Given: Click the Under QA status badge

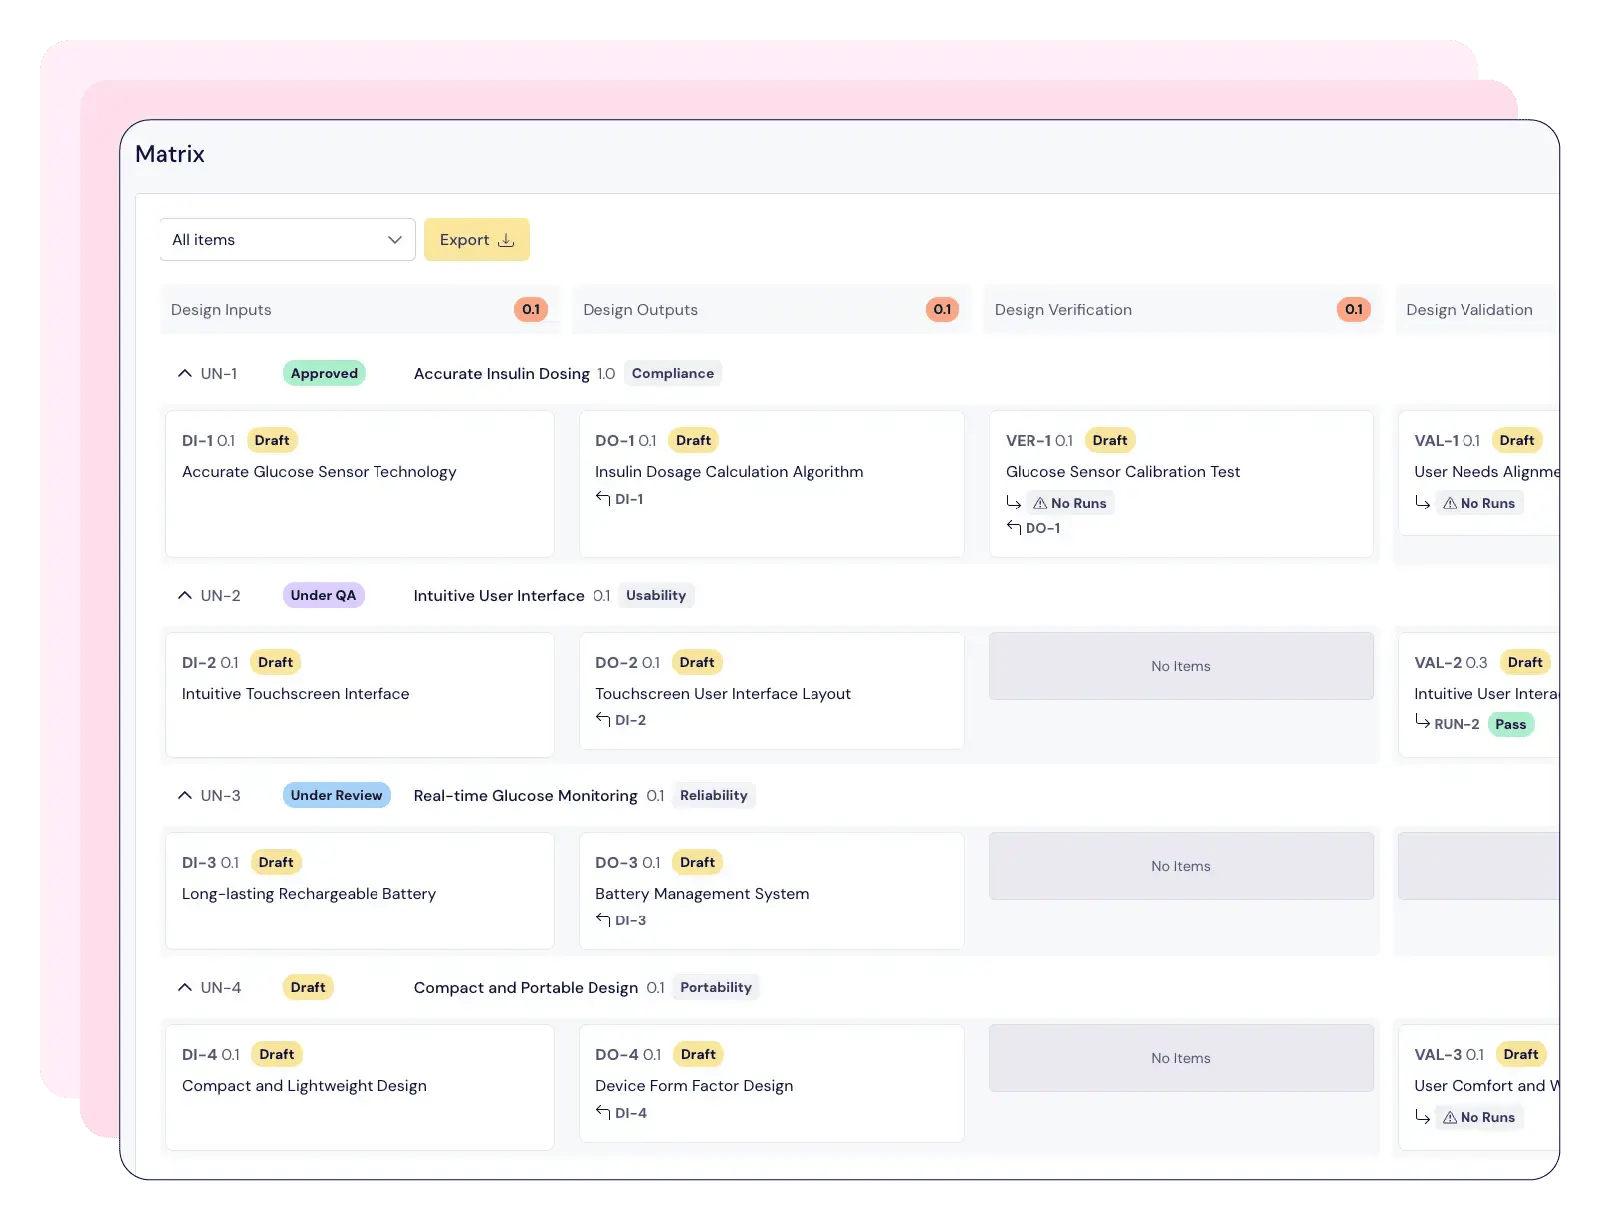Looking at the screenshot, I should click(x=323, y=595).
